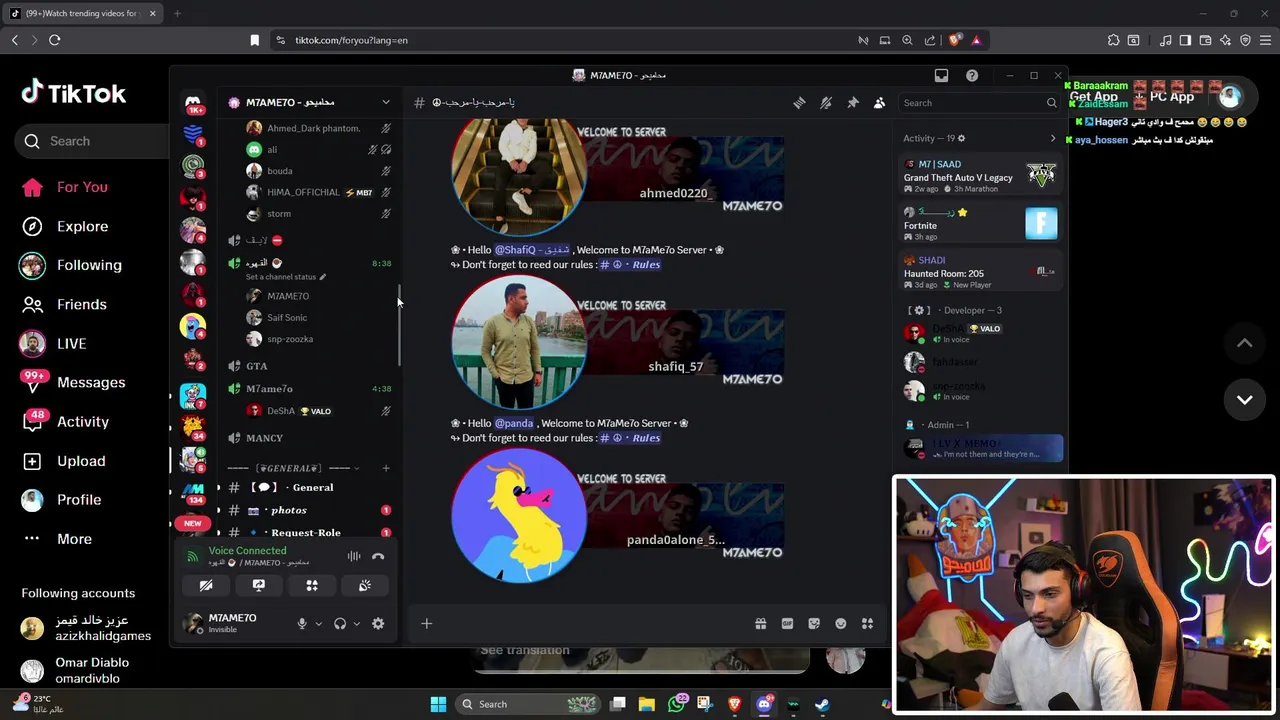Open headphone output options arrow
This screenshot has height=720, width=1280.
point(356,624)
